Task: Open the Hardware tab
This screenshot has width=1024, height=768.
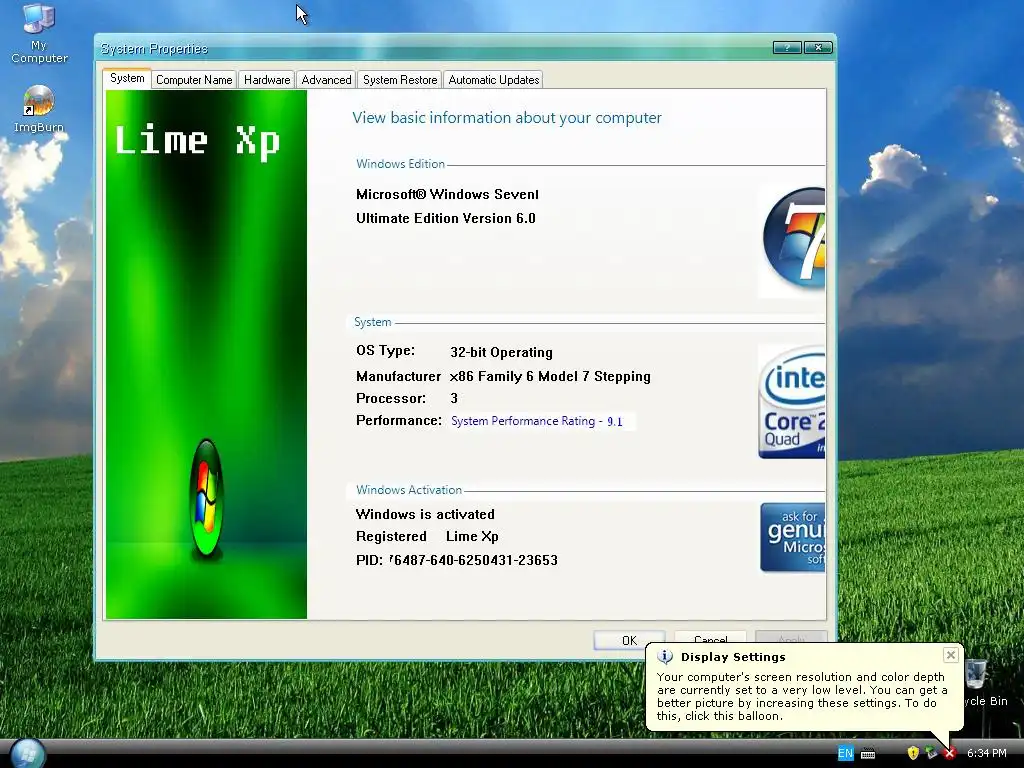Action: click(x=266, y=80)
